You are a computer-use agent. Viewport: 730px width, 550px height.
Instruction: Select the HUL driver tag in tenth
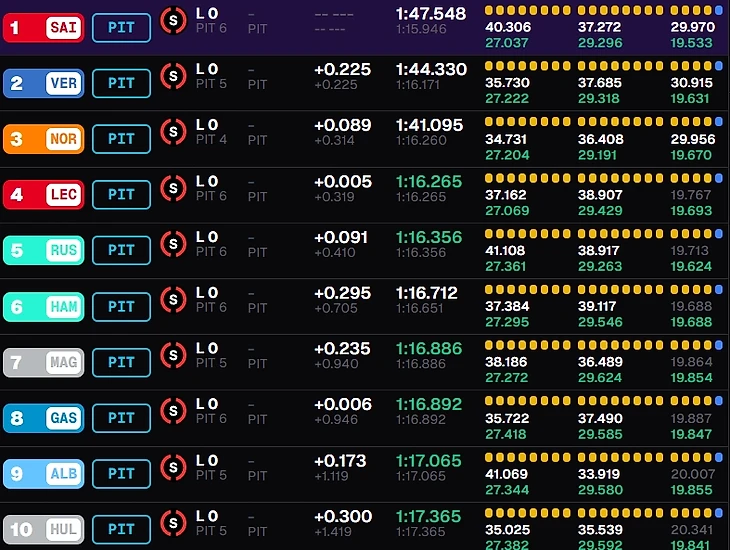(x=44, y=530)
